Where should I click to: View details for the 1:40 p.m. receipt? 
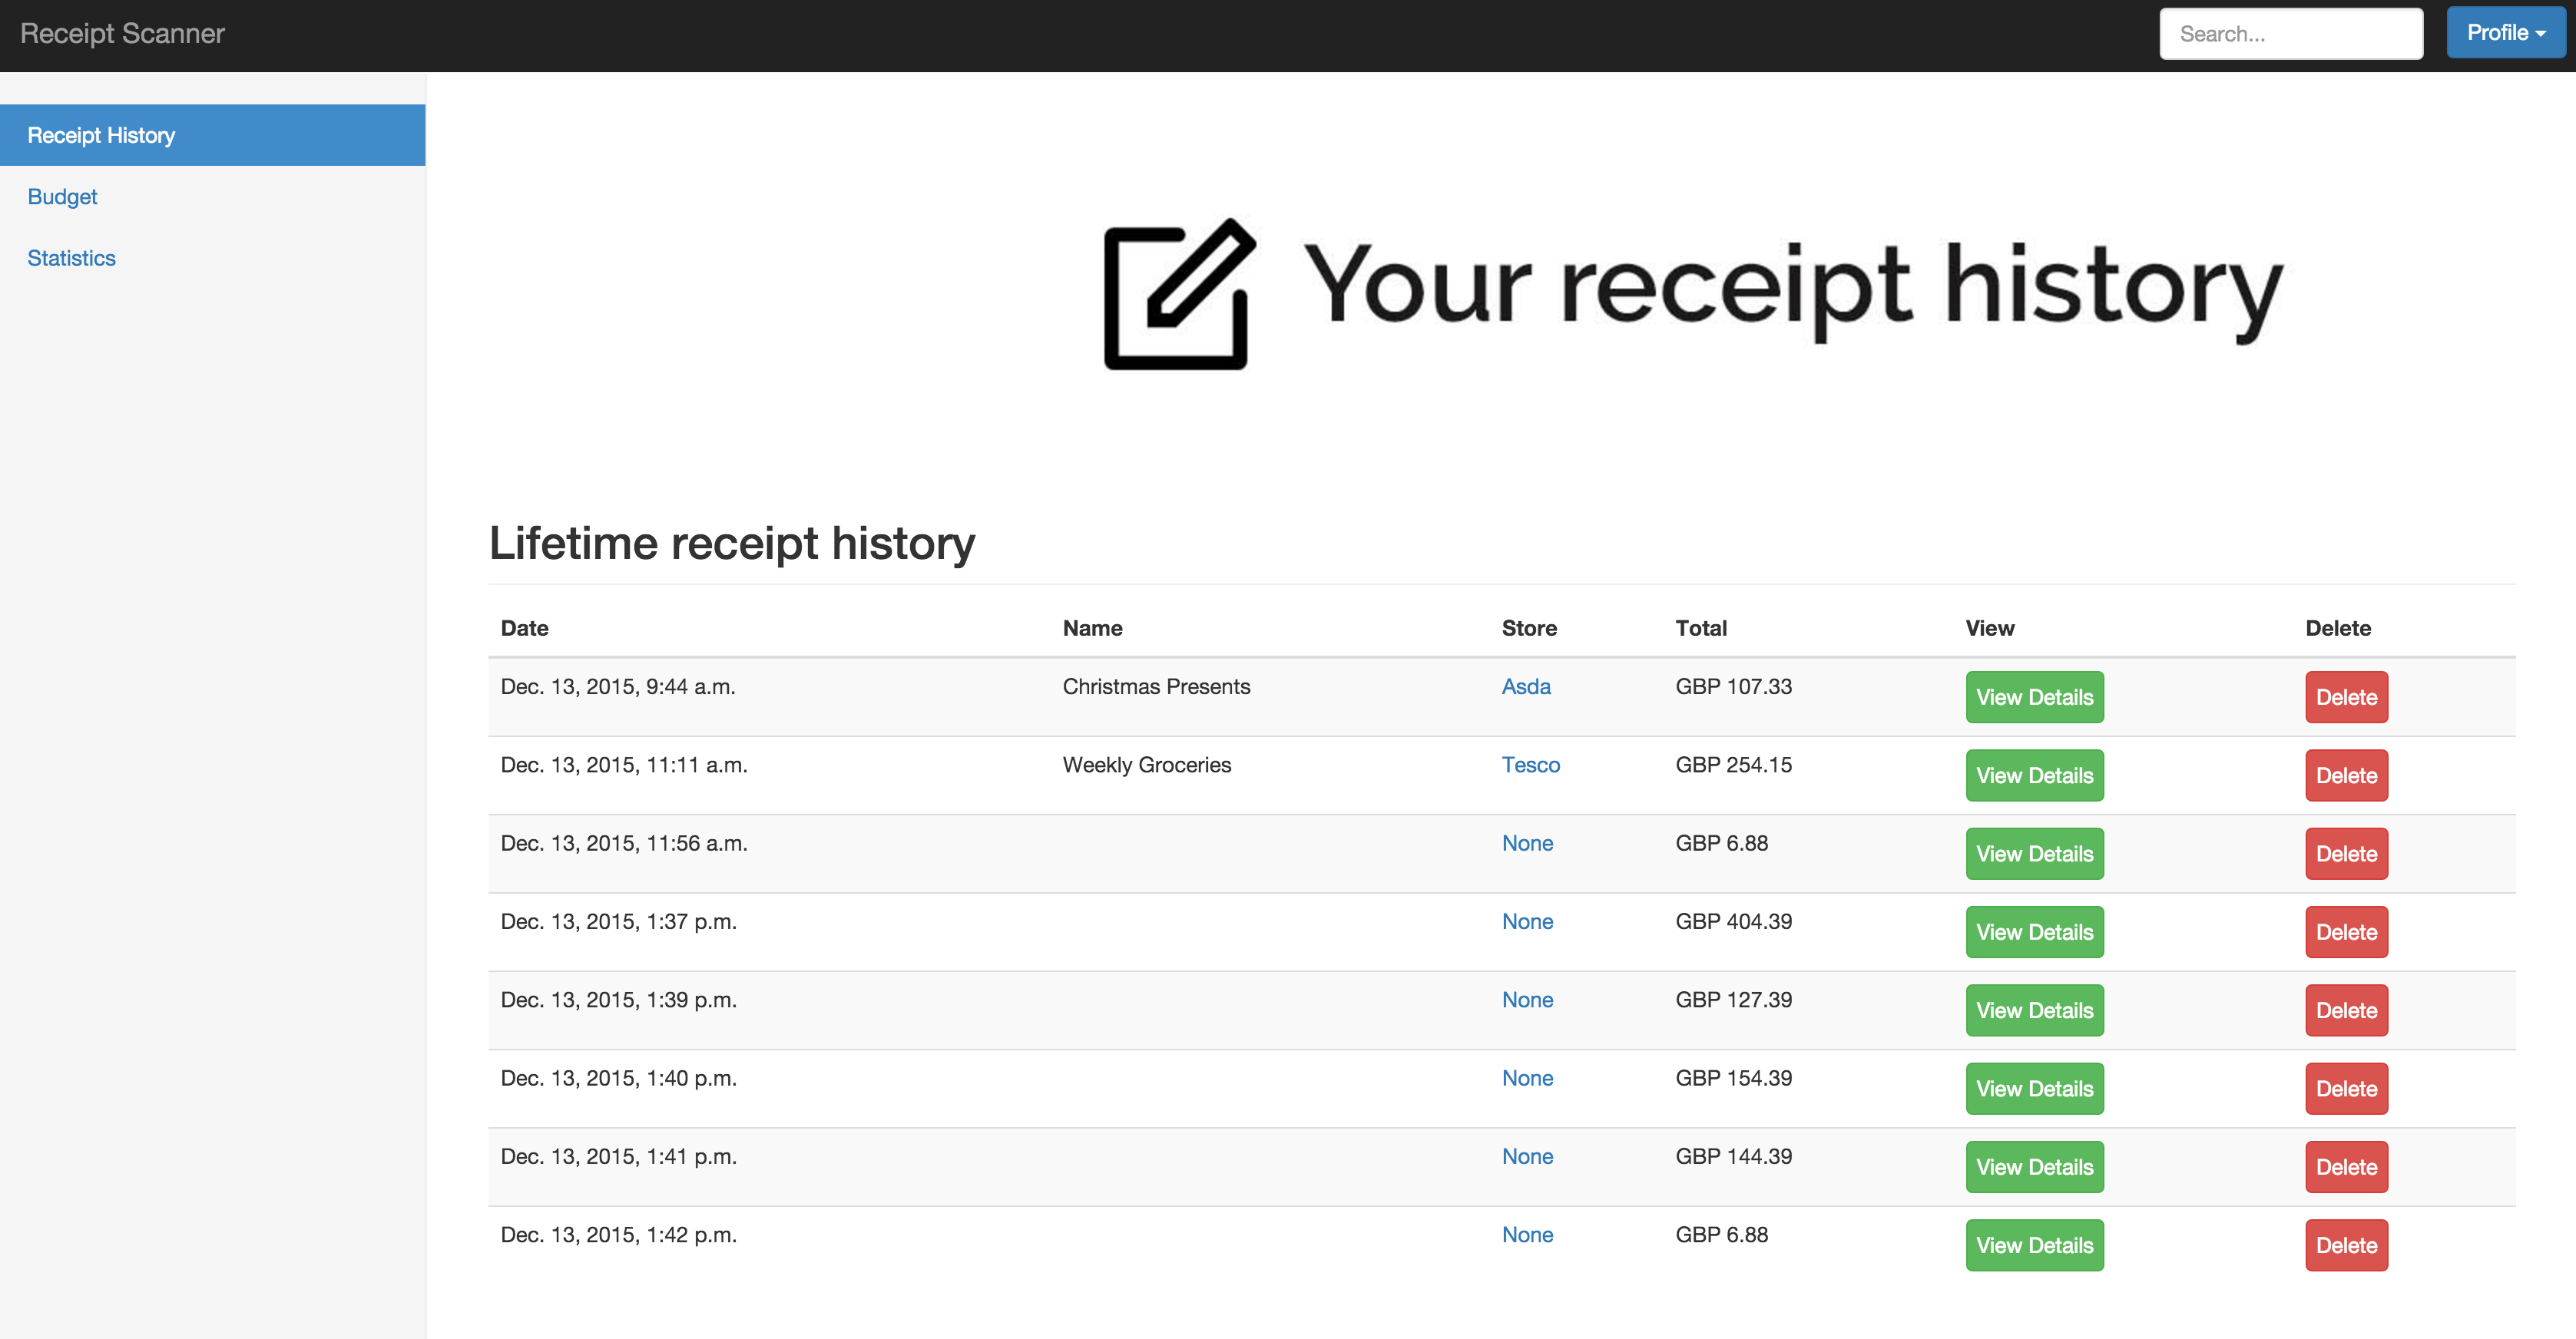coord(2033,1088)
